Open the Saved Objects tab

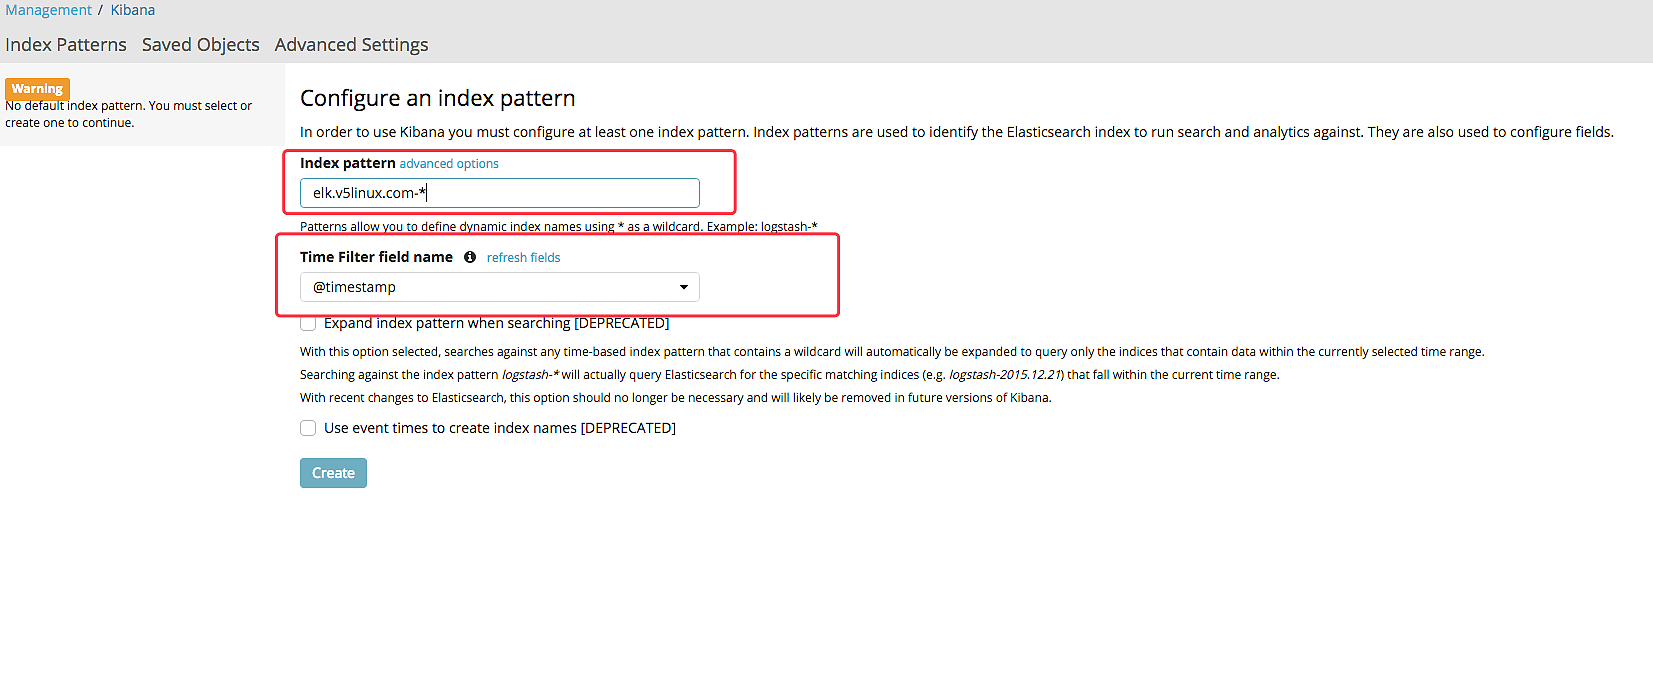[200, 45]
